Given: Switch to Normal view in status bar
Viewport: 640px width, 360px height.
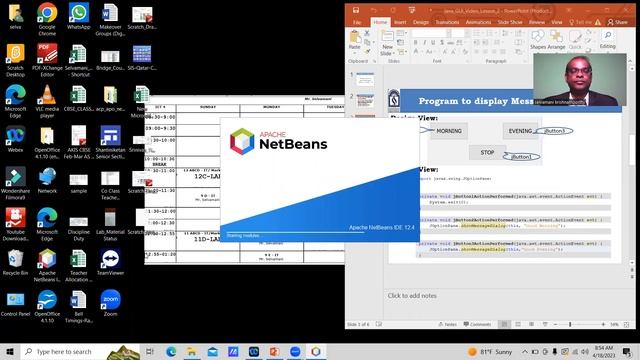Looking at the screenshot, I should point(504,324).
